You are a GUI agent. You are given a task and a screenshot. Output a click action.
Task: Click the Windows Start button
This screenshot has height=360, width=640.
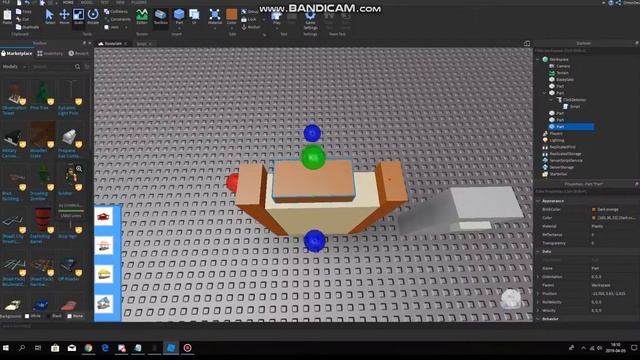pos(6,348)
